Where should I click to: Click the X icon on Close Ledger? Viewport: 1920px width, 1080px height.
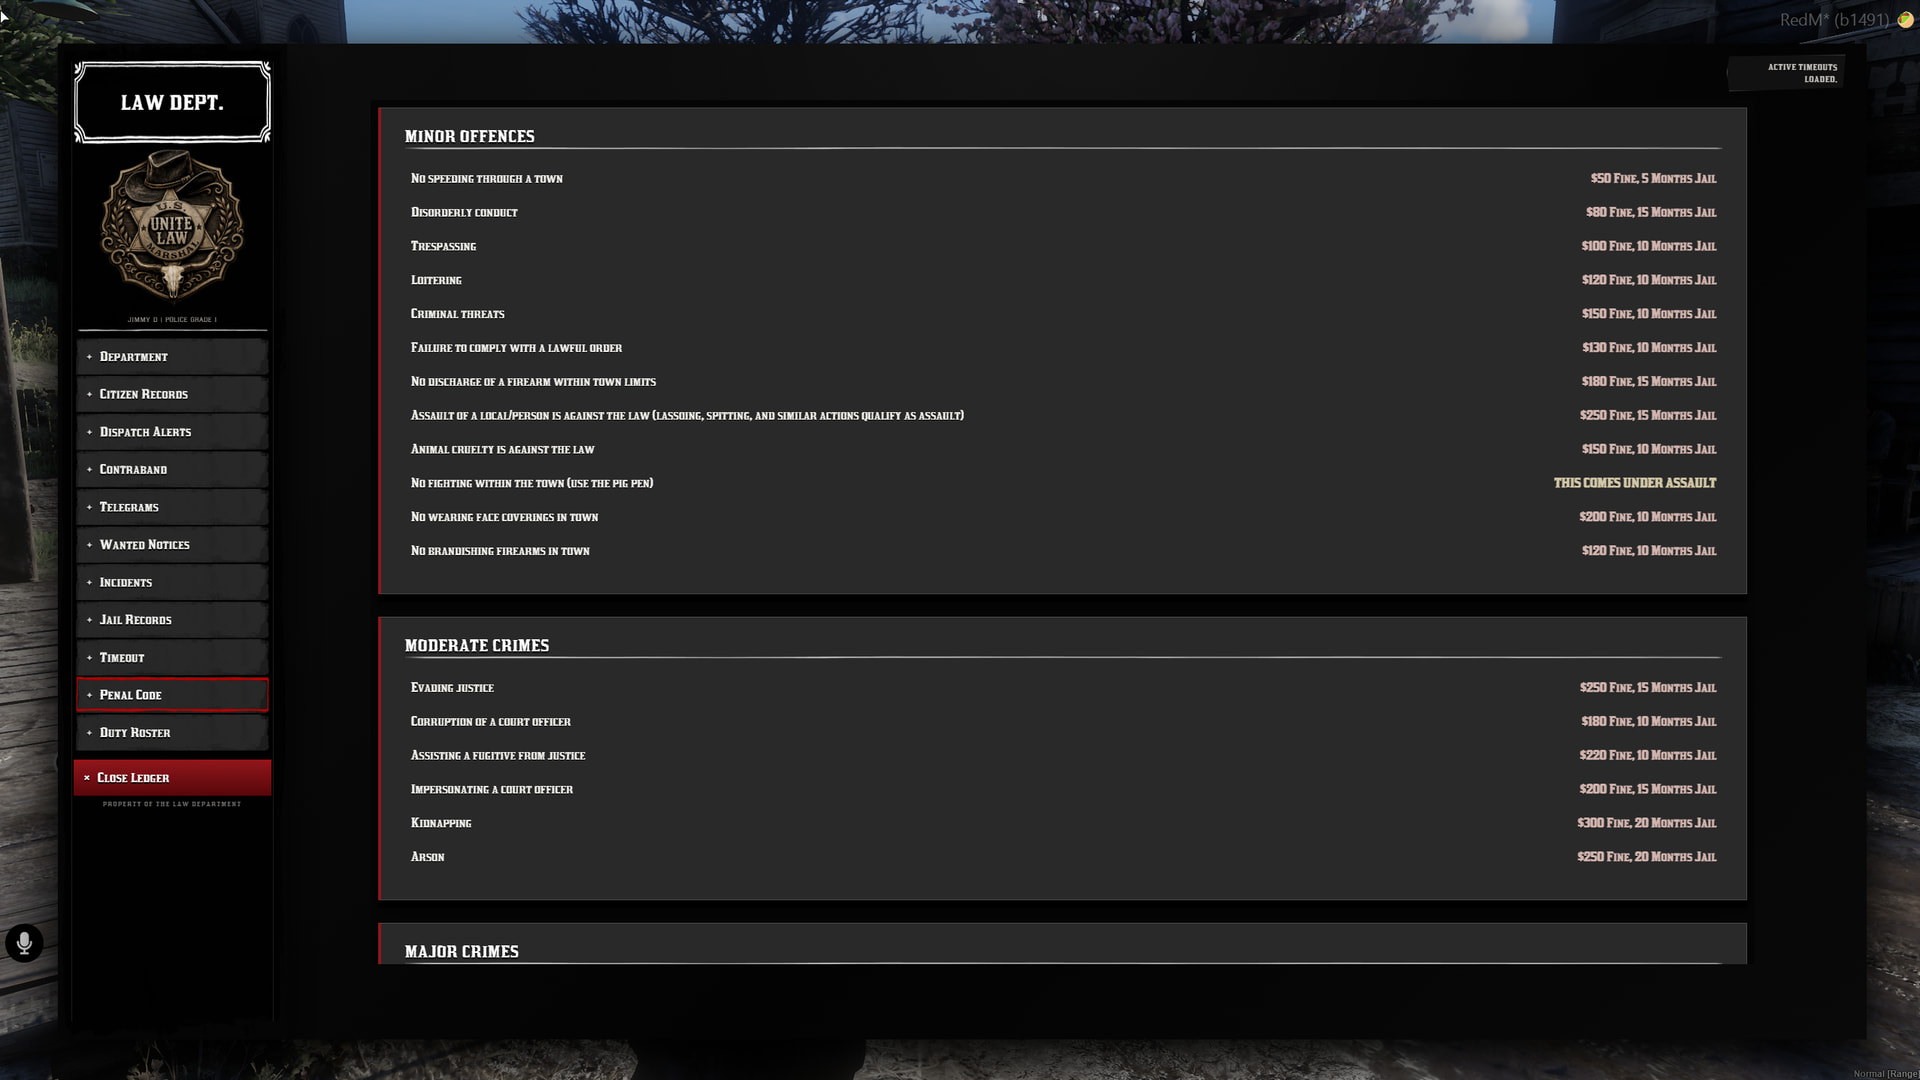pos(87,778)
